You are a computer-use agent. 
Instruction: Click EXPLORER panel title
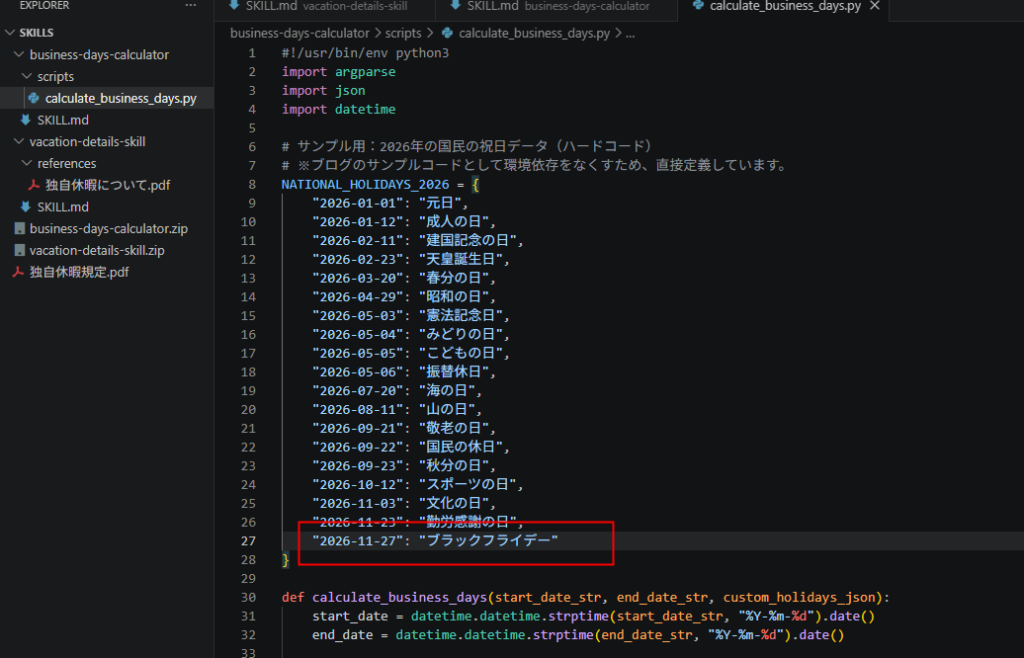point(44,5)
